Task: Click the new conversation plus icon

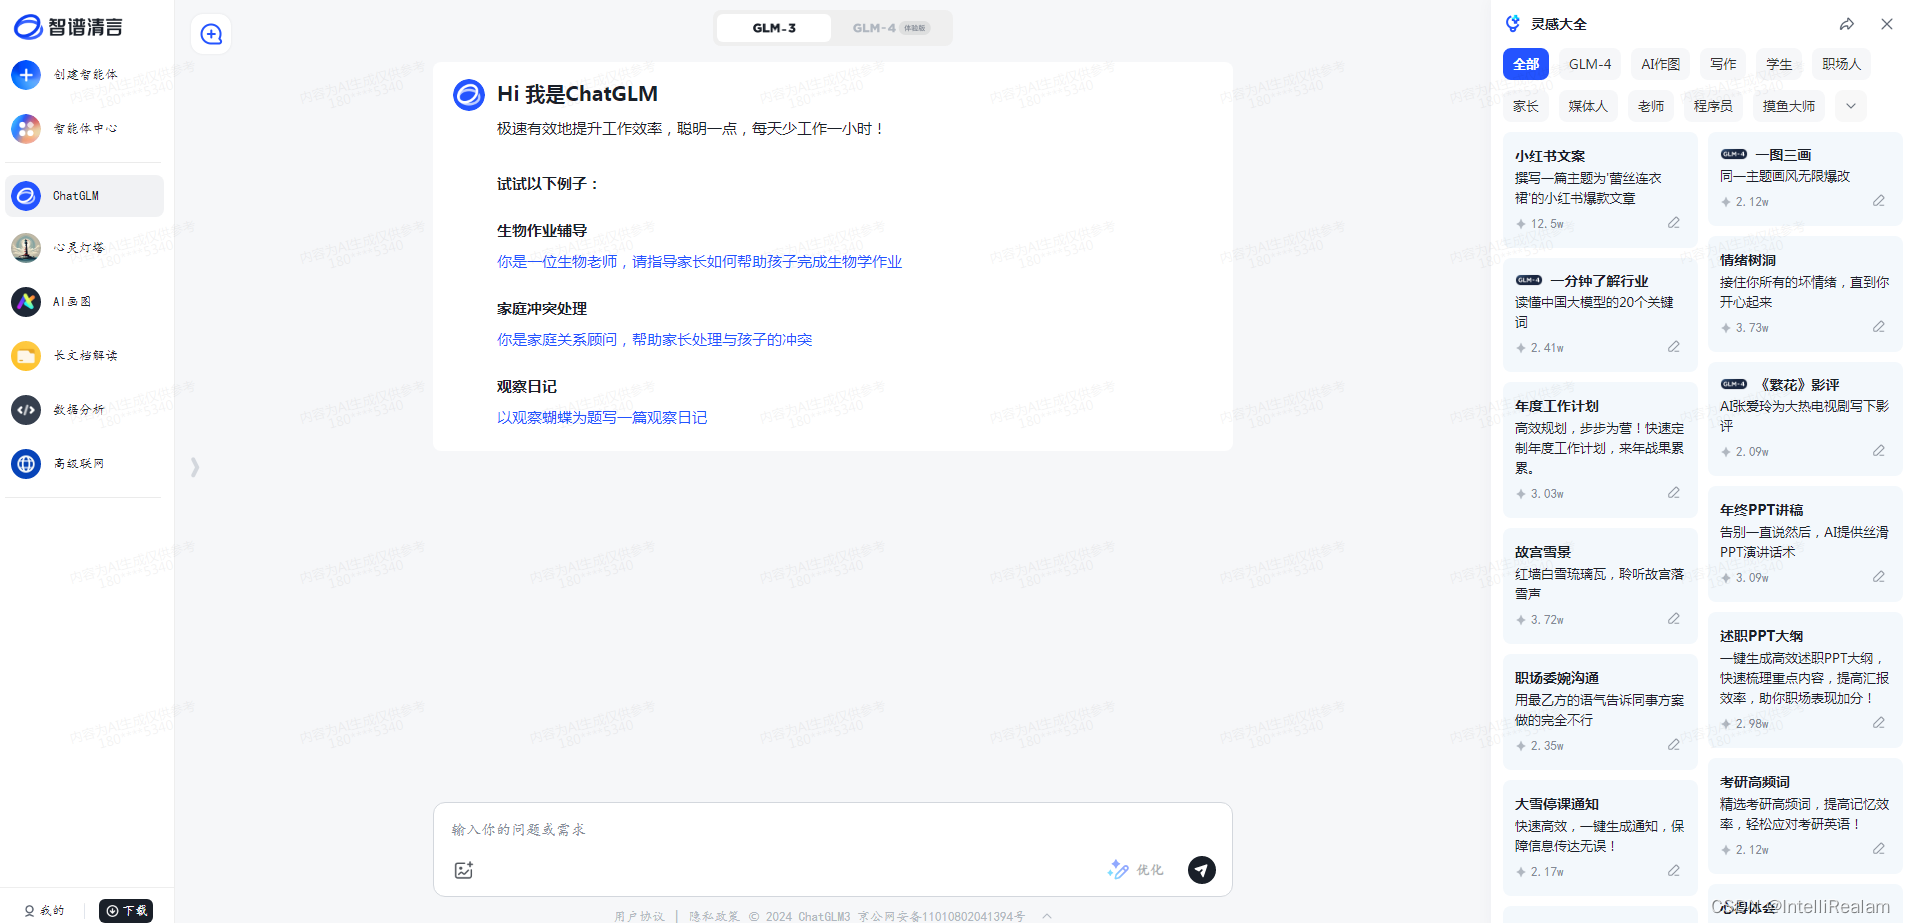Action: pos(211,34)
